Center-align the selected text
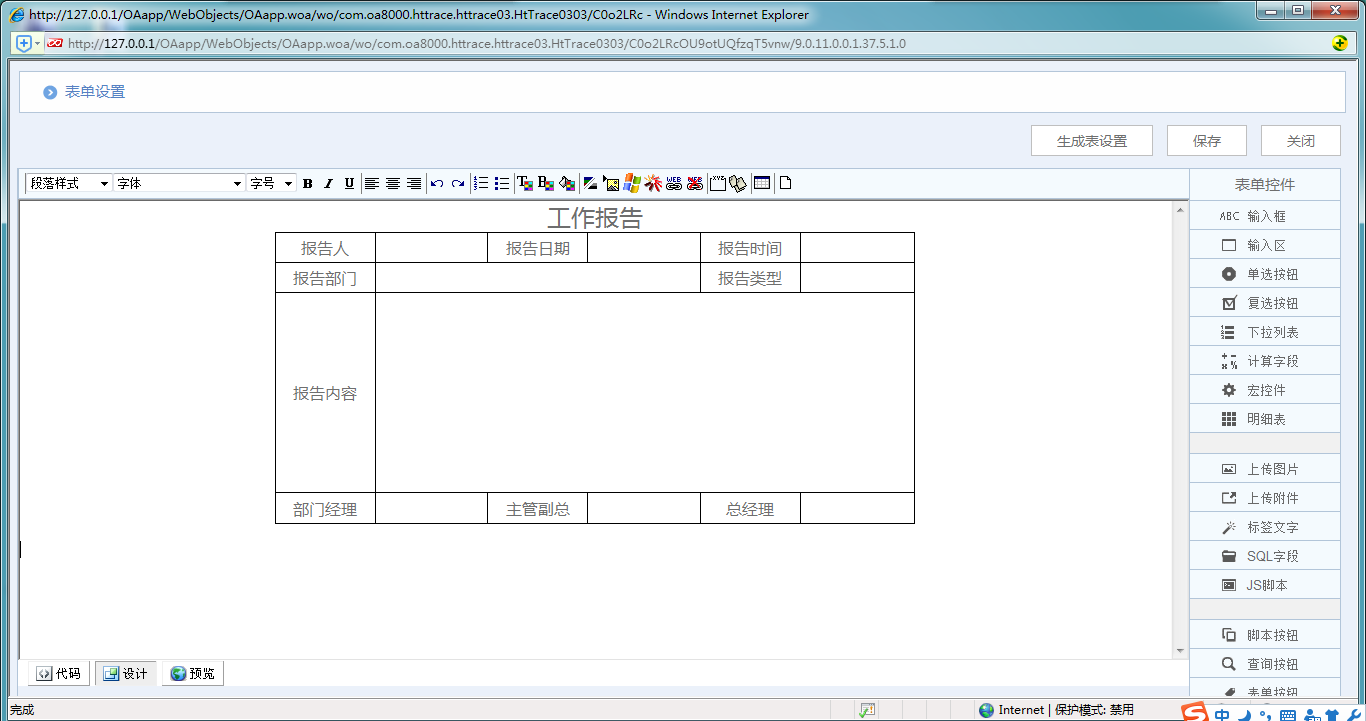Viewport: 1366px width, 721px height. [393, 184]
